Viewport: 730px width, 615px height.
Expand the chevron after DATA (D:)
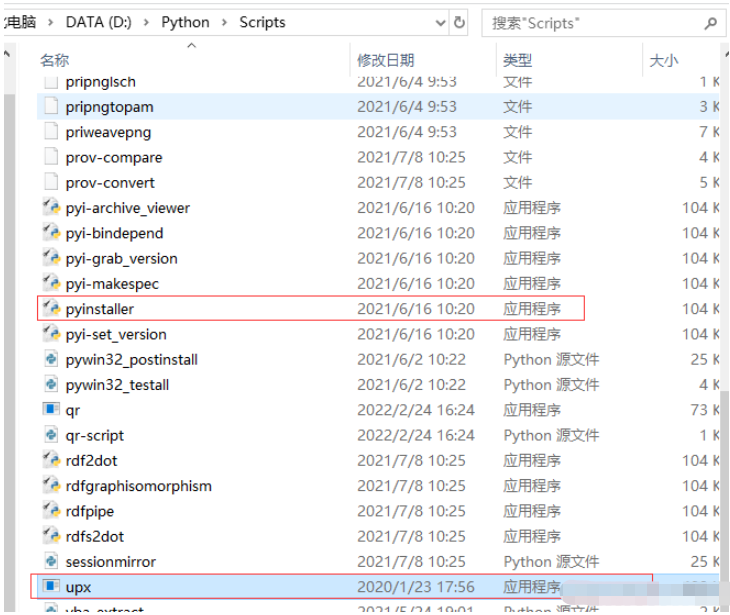click(x=146, y=22)
